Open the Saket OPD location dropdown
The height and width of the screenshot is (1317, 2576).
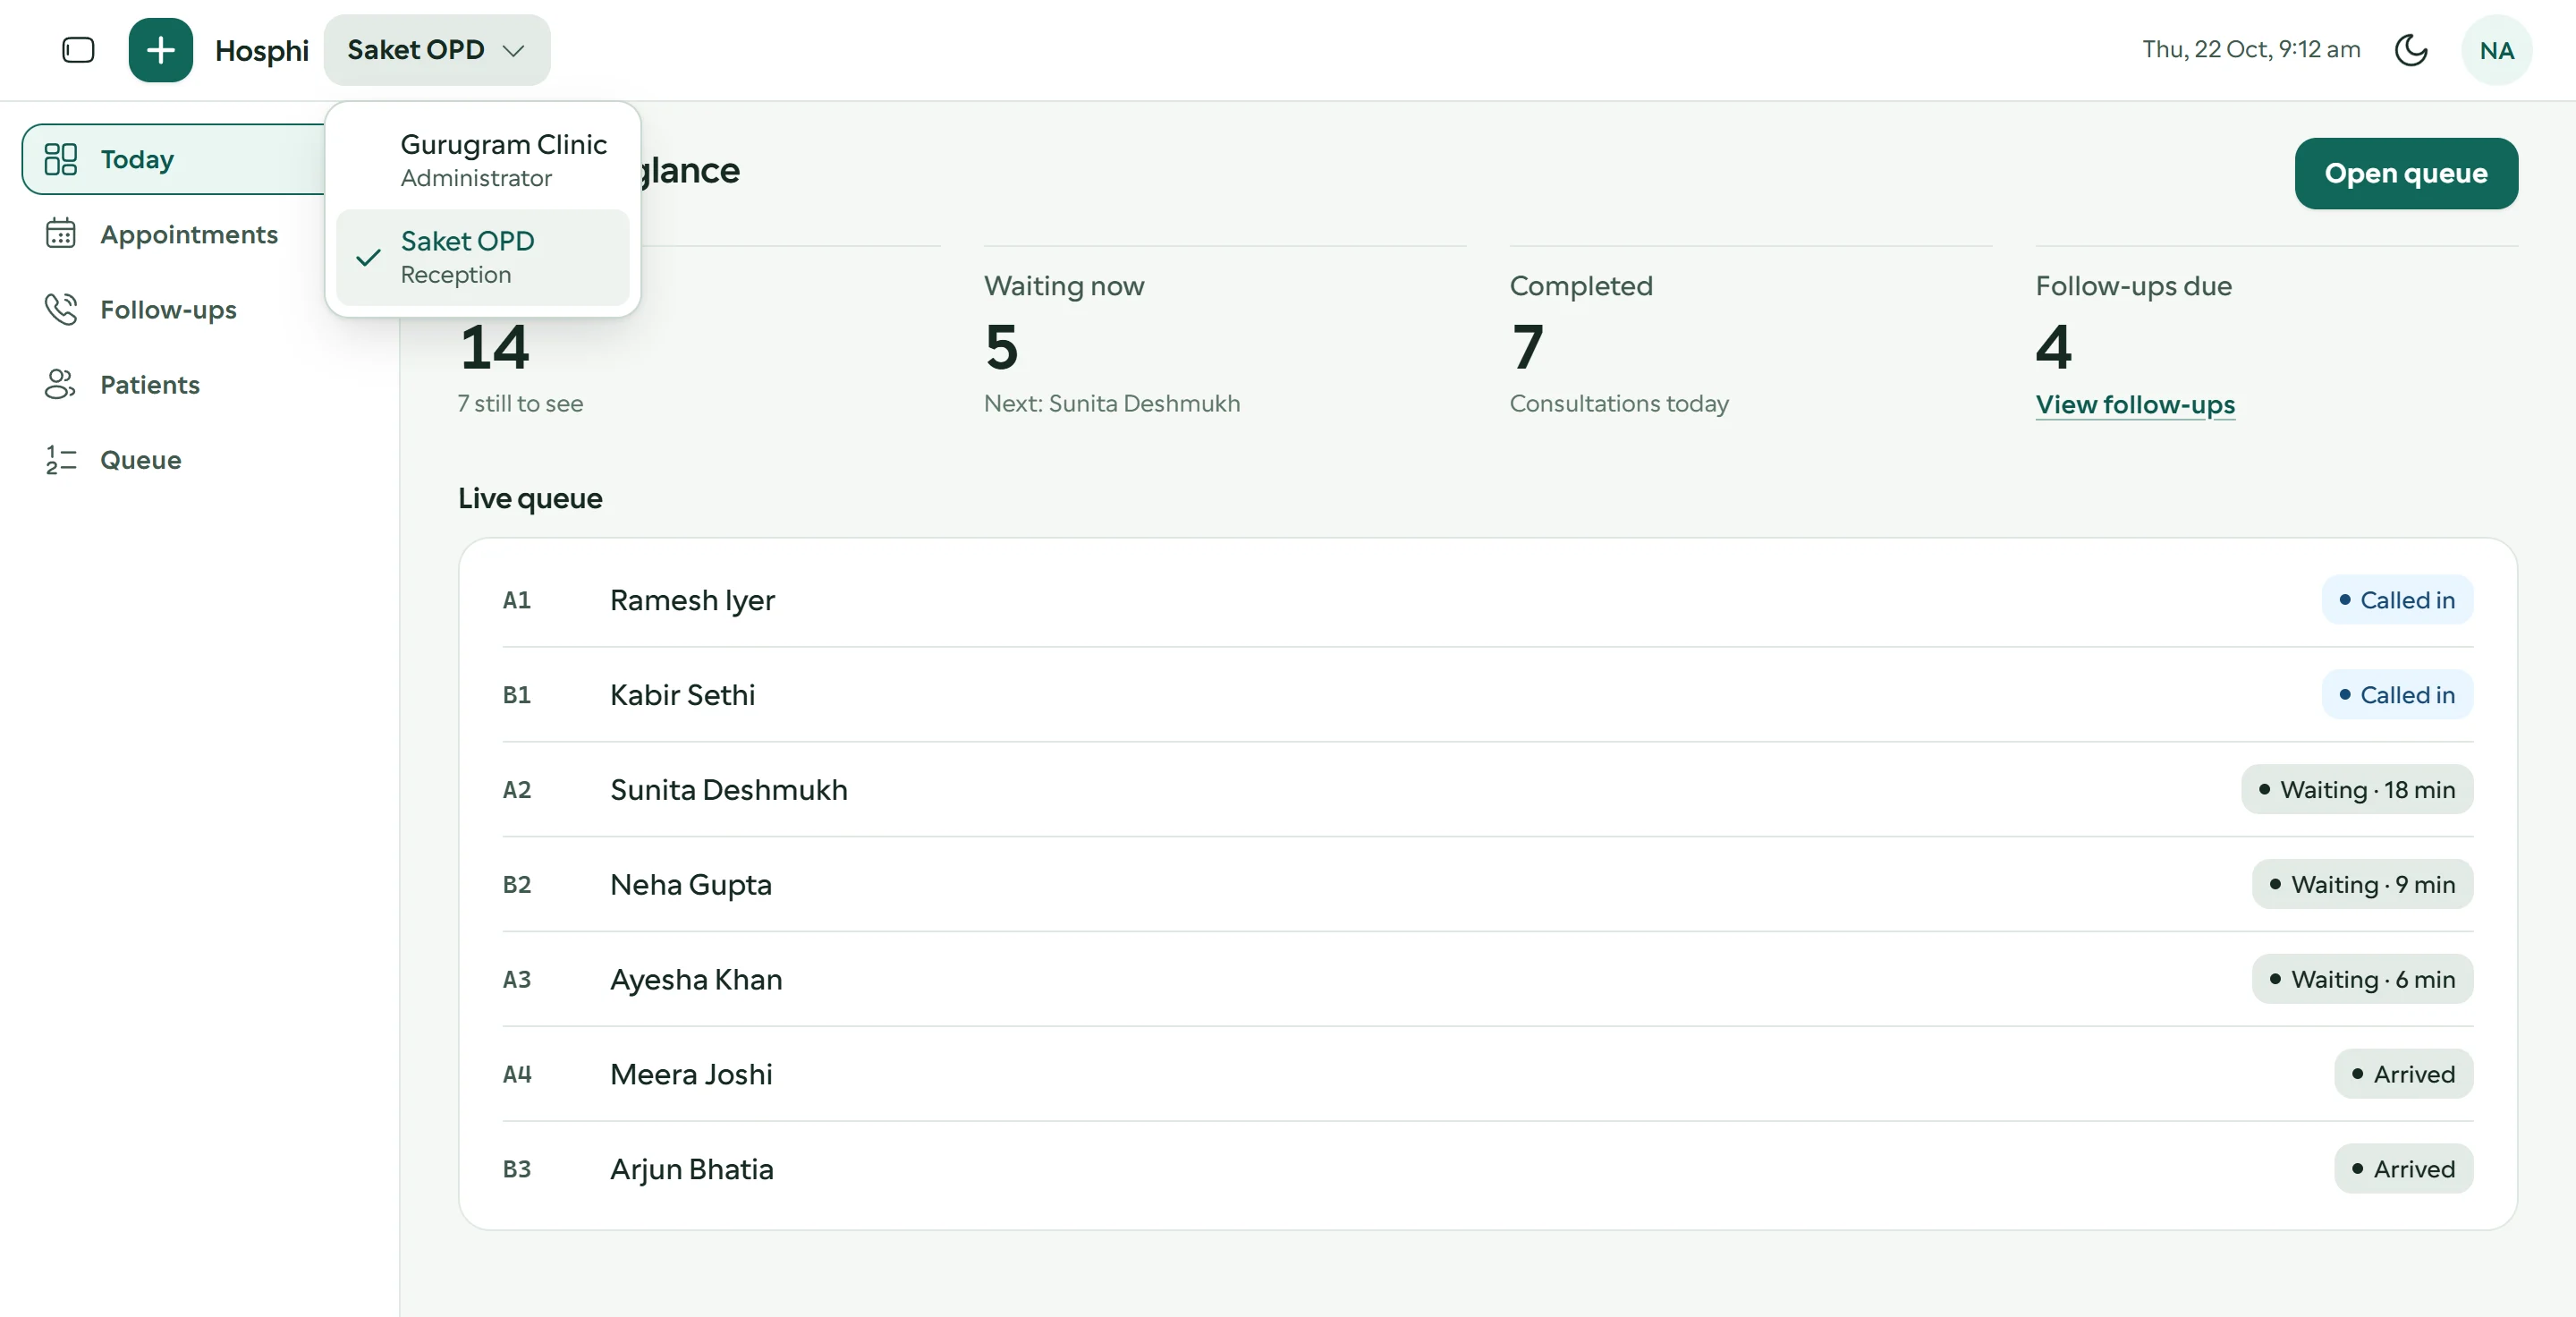click(437, 50)
